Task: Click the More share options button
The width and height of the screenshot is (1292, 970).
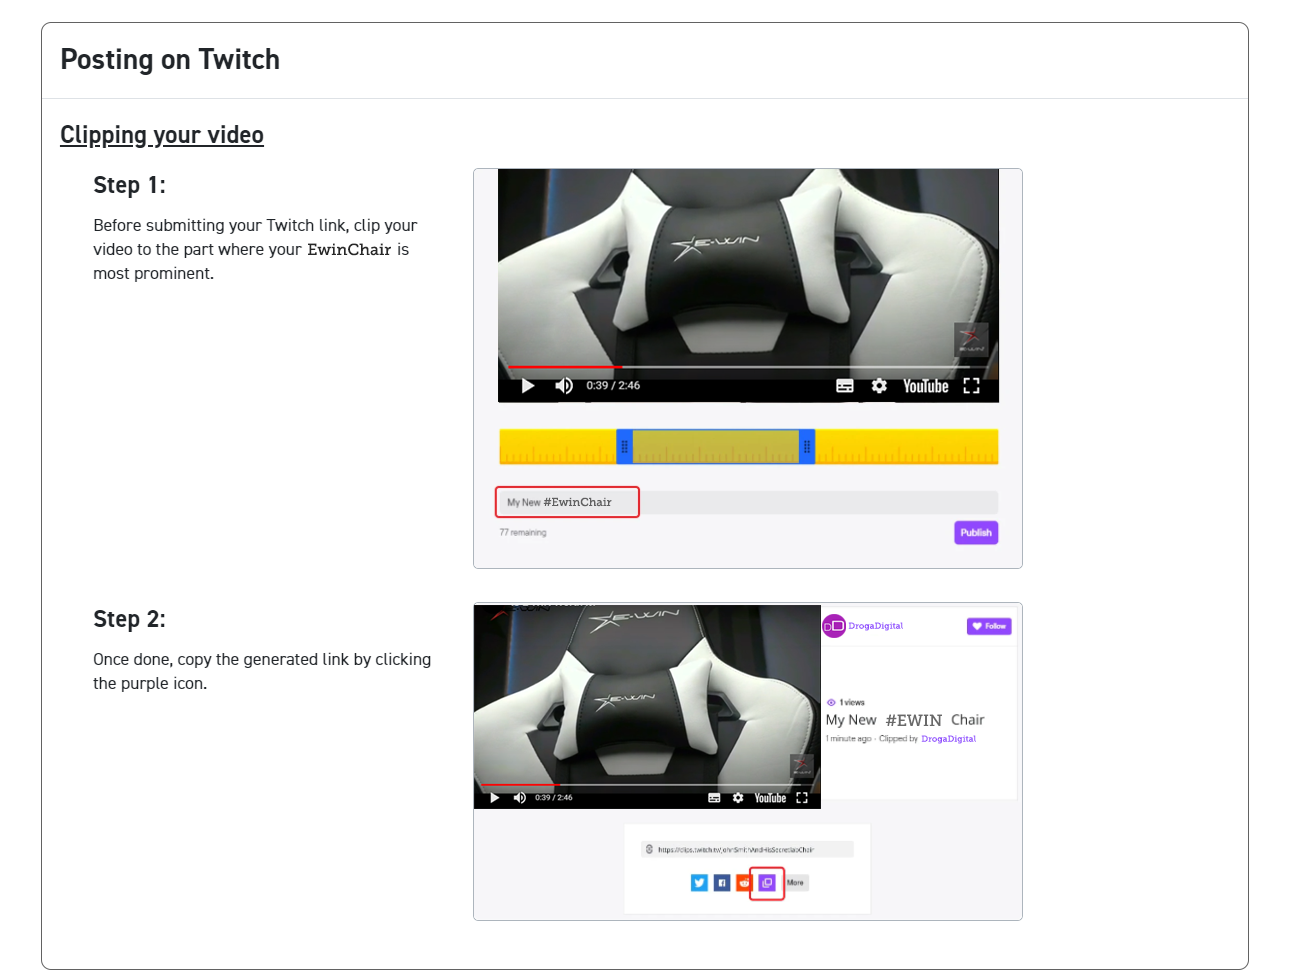Action: tap(796, 883)
